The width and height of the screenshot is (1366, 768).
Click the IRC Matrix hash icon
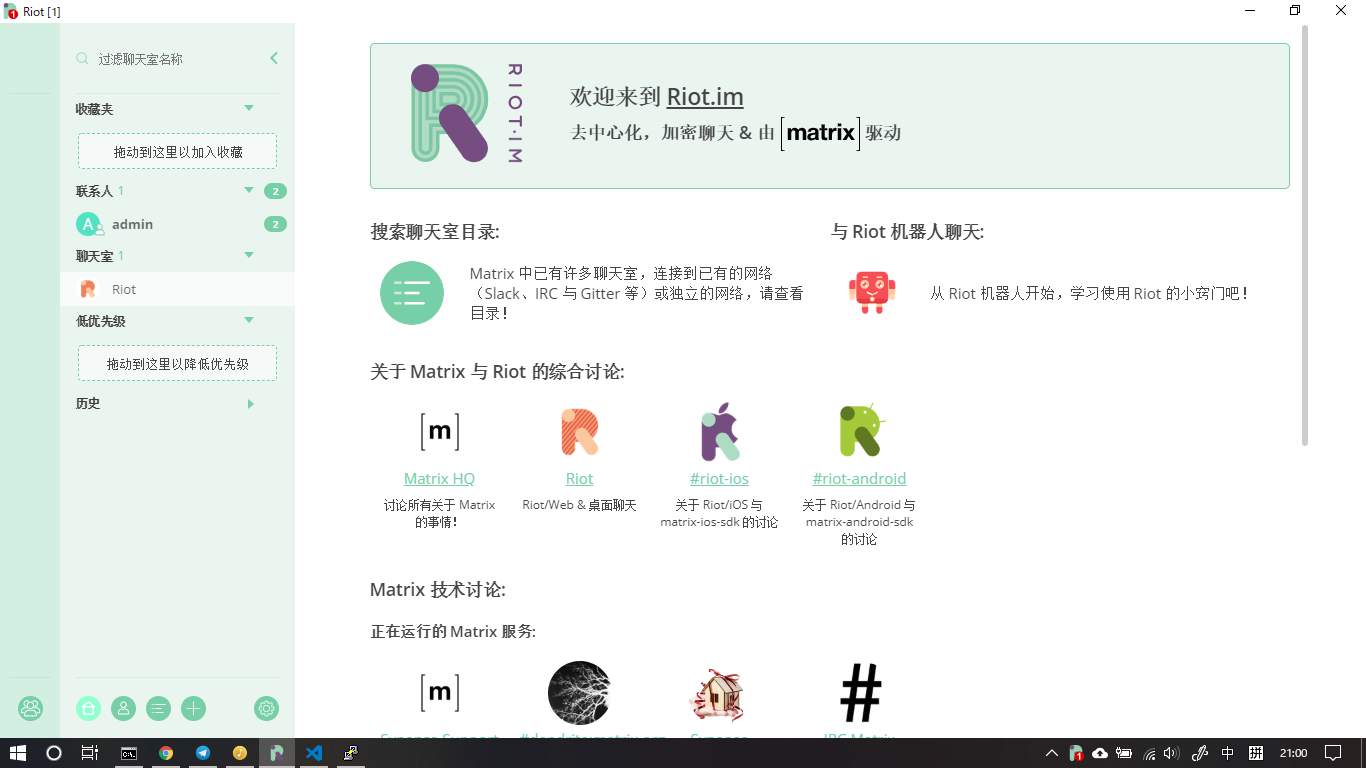point(860,692)
